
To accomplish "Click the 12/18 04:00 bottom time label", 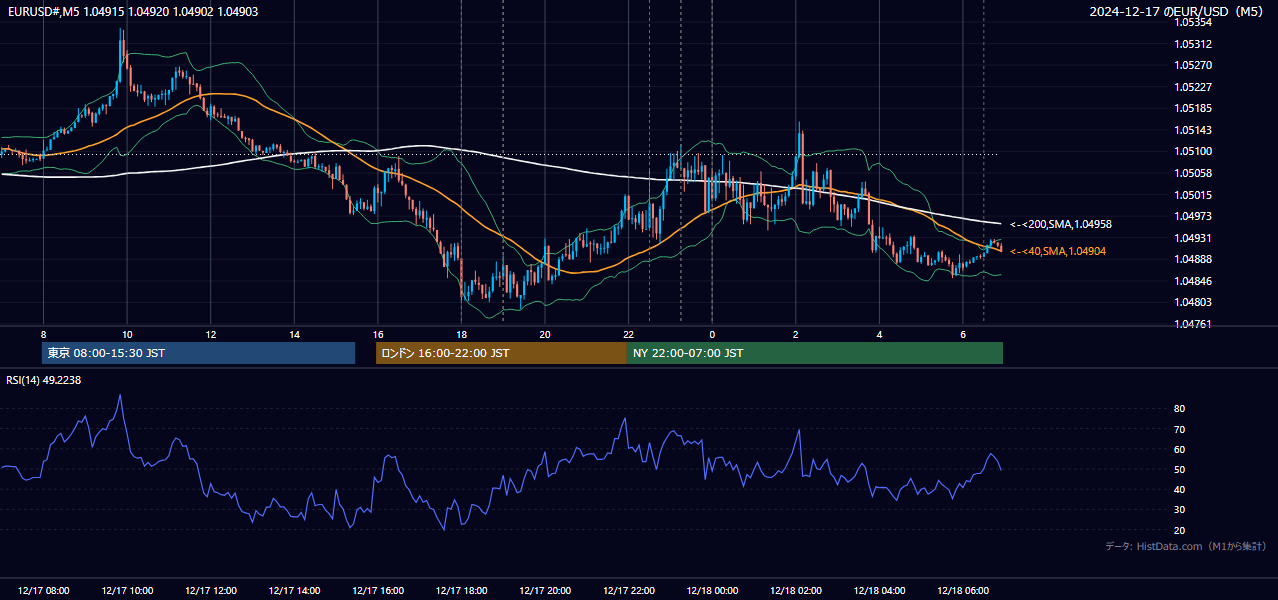I will tap(879, 591).
